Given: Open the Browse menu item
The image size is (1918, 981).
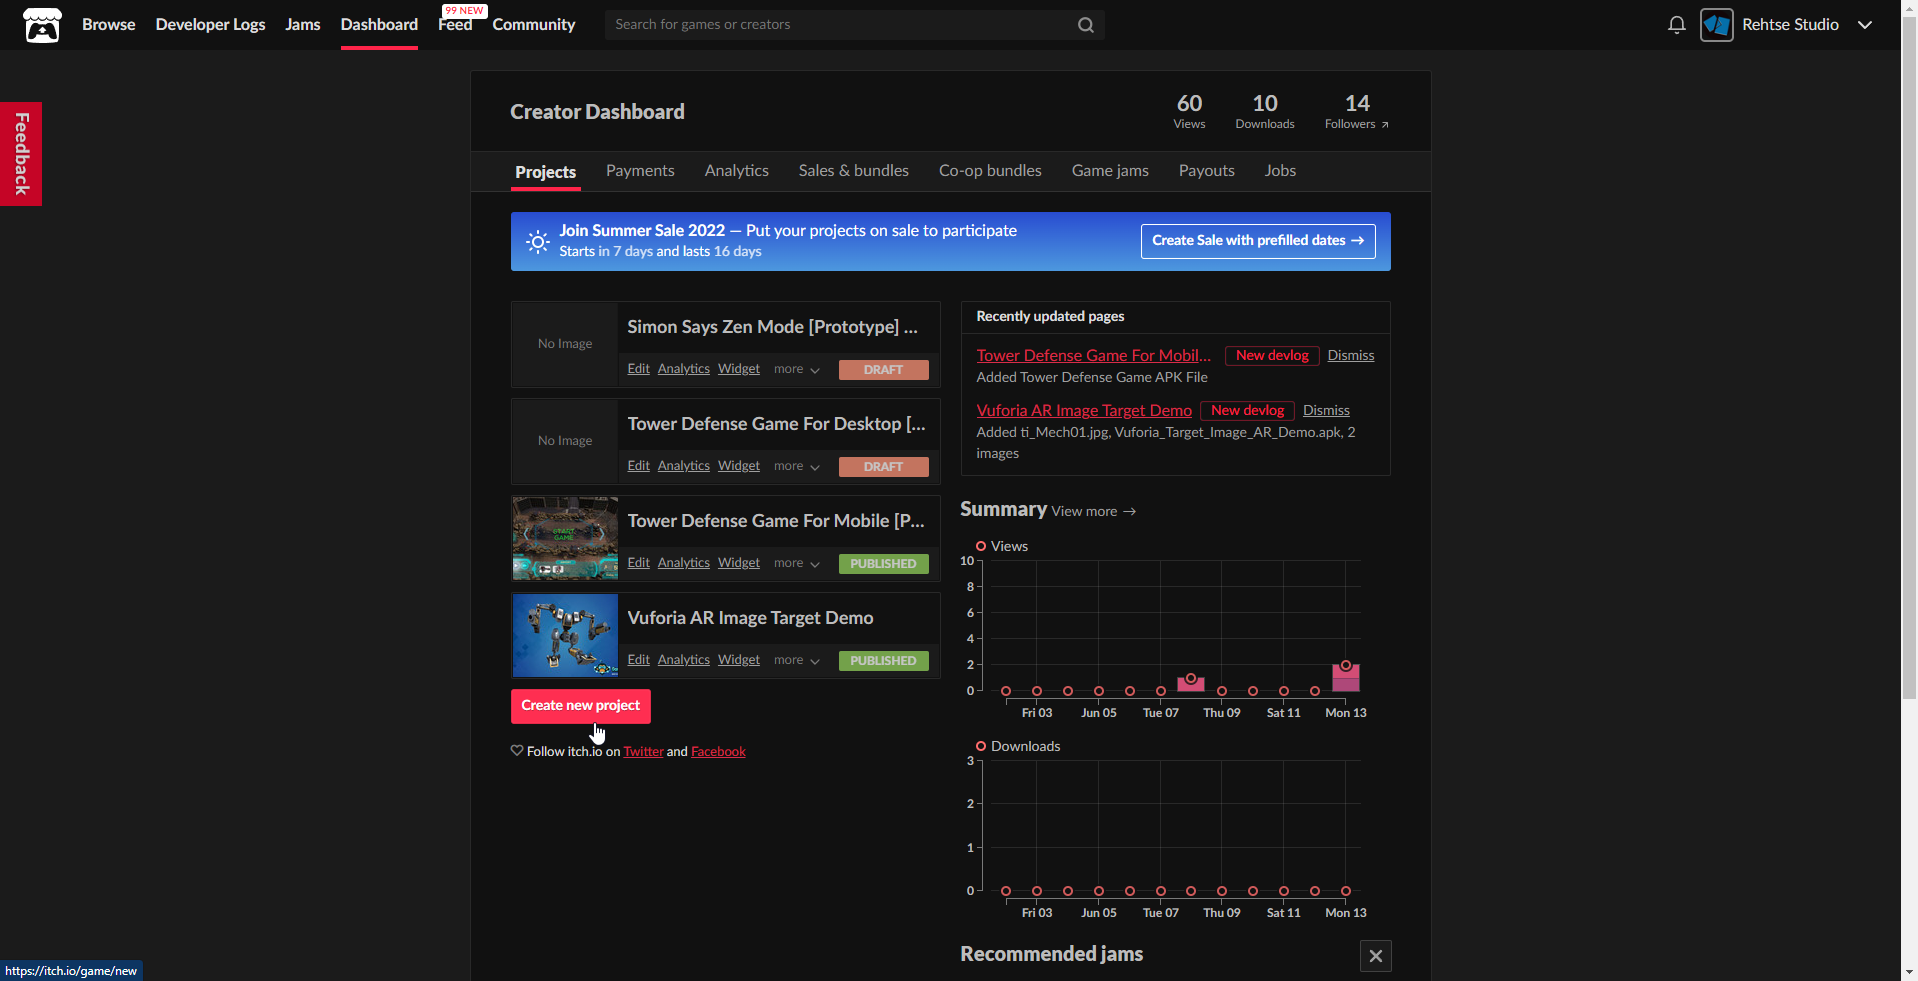Looking at the screenshot, I should (108, 25).
